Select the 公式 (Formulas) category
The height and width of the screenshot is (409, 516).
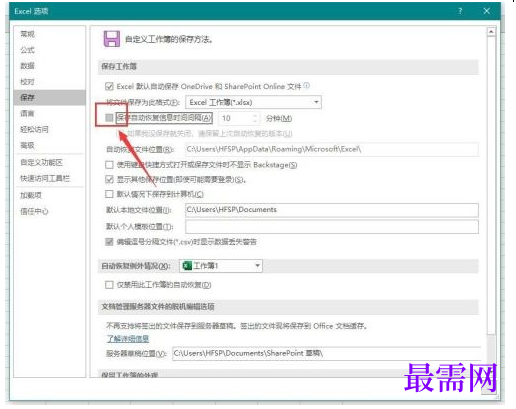pos(27,50)
